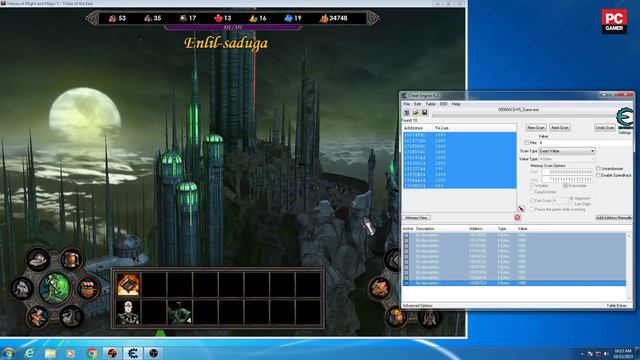This screenshot has height=360, width=640.
Task: Select the central green hero icon in town wheel
Action: coord(55,288)
